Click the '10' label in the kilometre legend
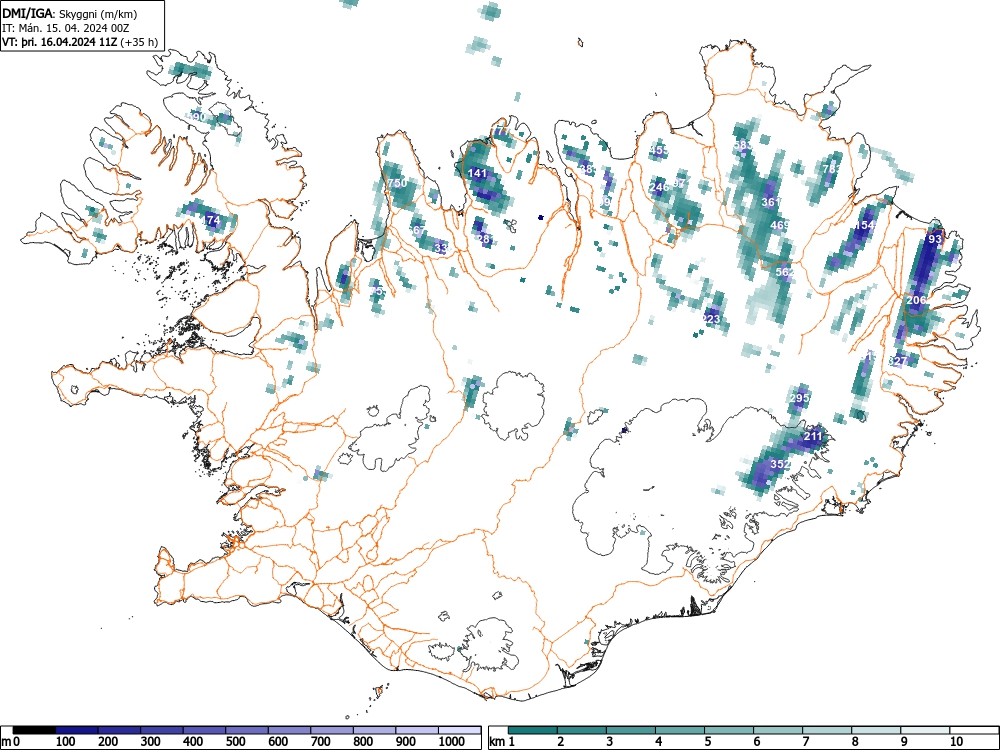1000x750 pixels. click(x=956, y=742)
